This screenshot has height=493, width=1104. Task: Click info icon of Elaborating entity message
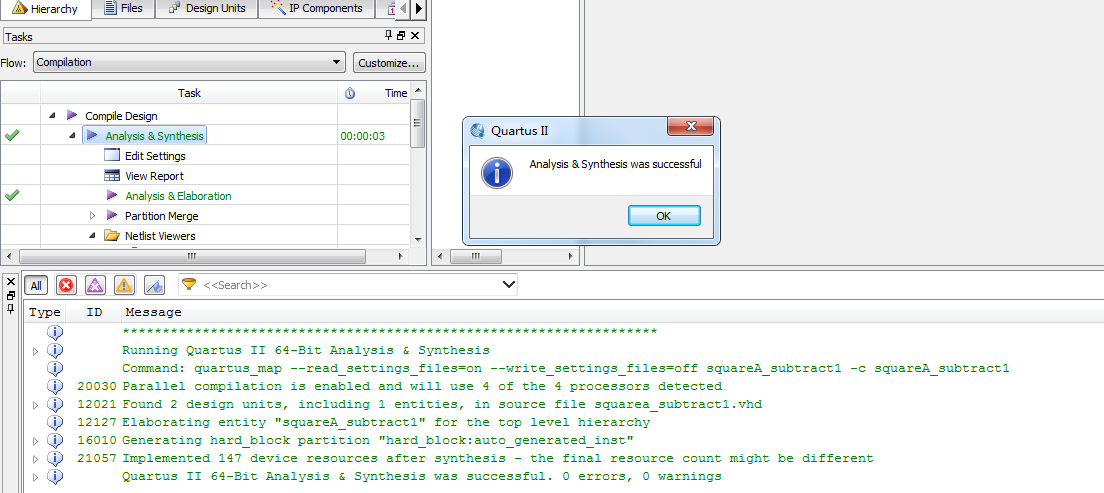[55, 422]
